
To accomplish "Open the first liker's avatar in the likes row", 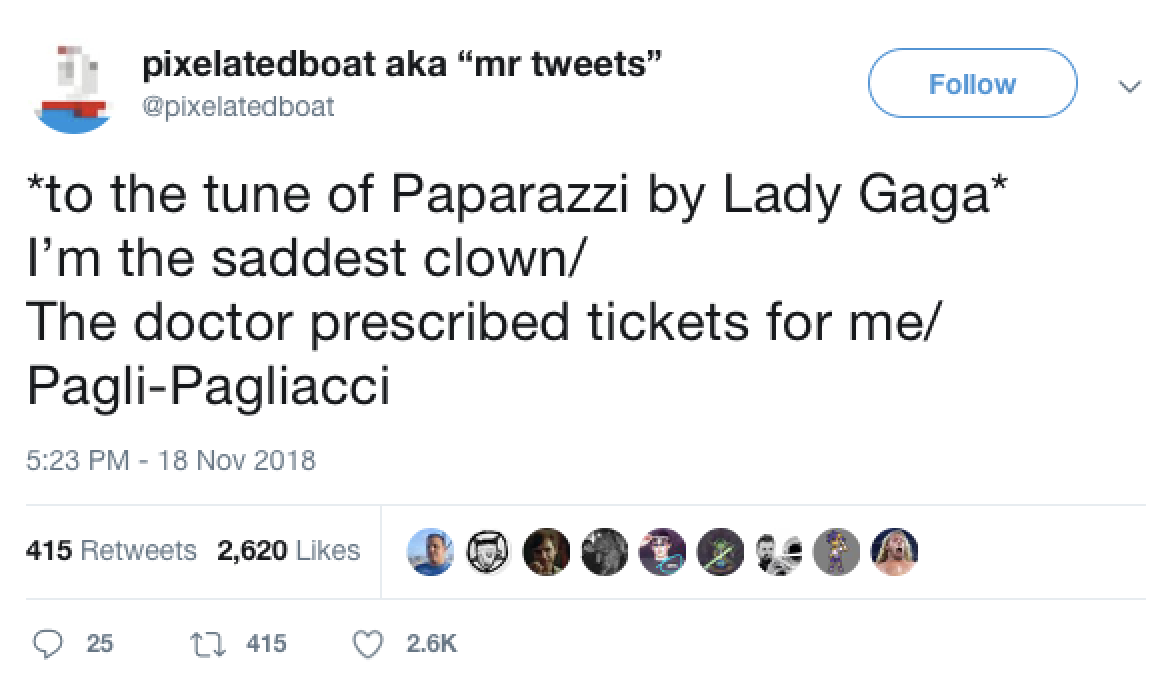I will point(430,551).
